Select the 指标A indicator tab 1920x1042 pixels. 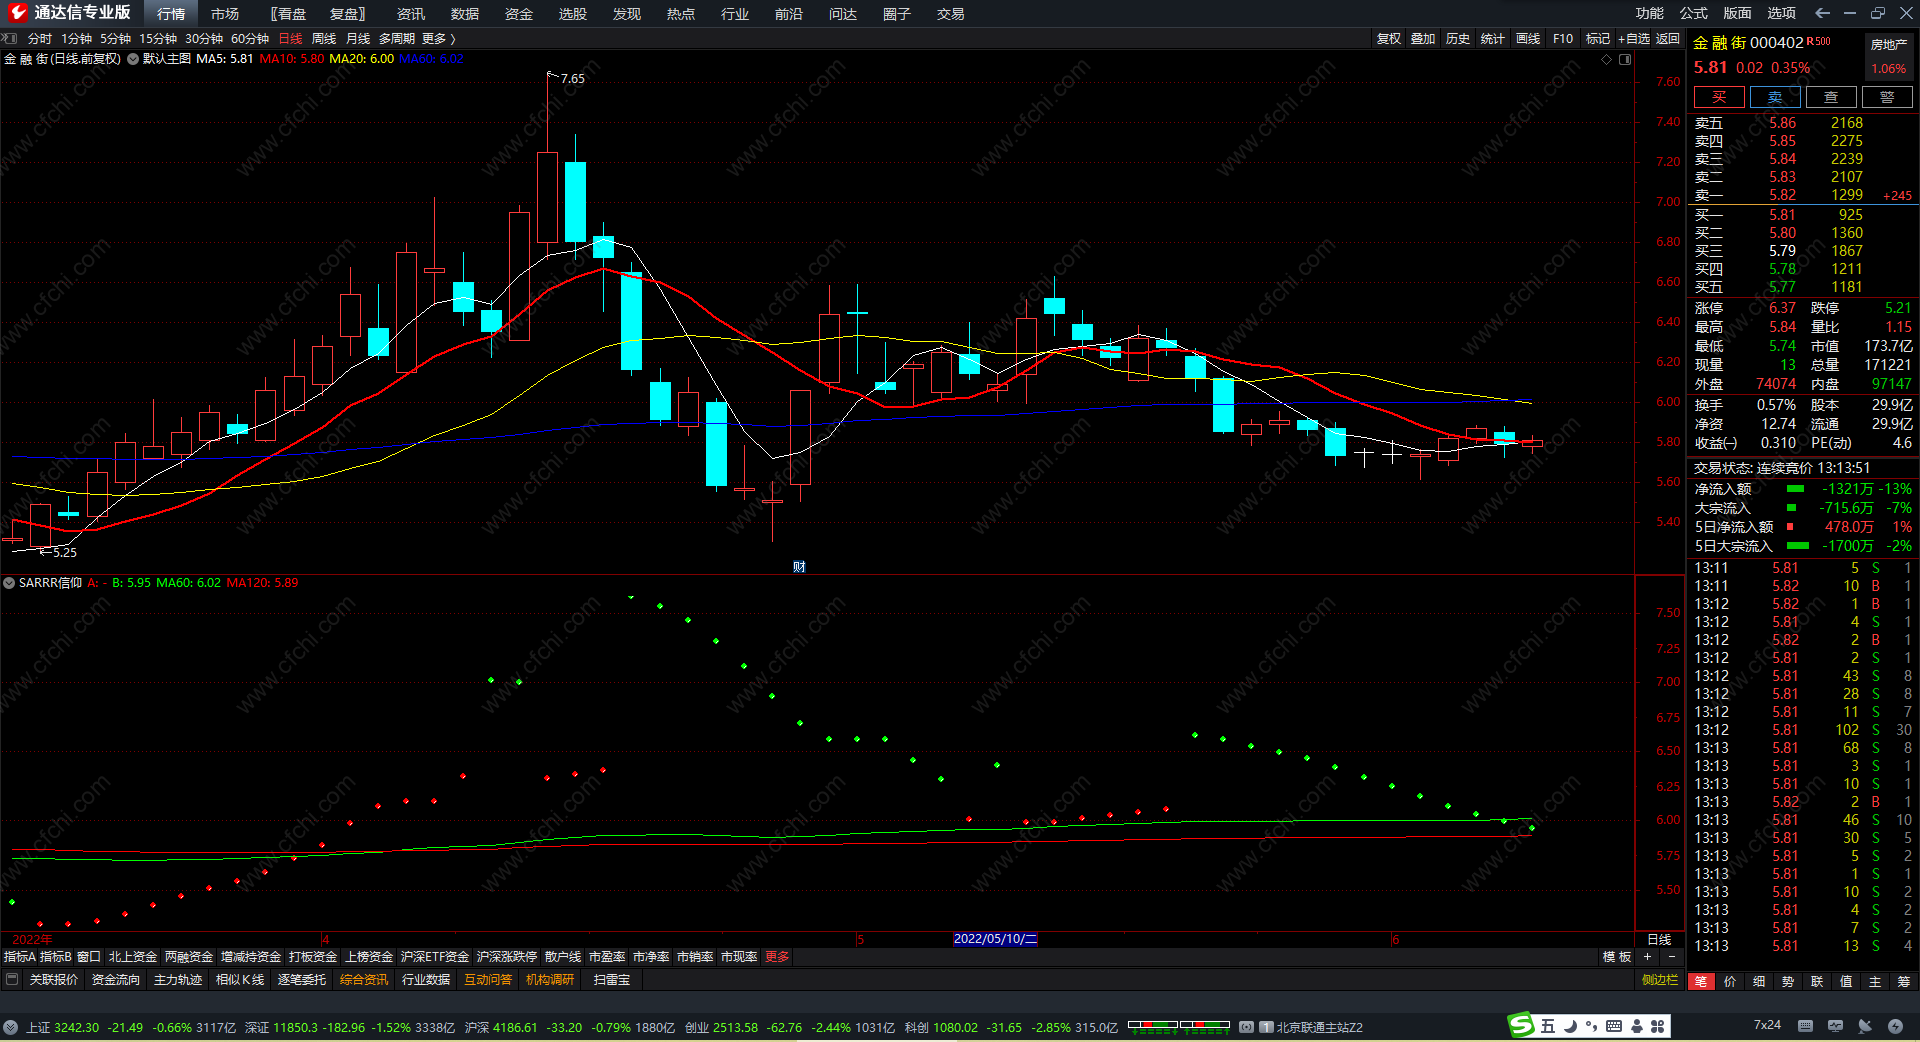[x=20, y=957]
